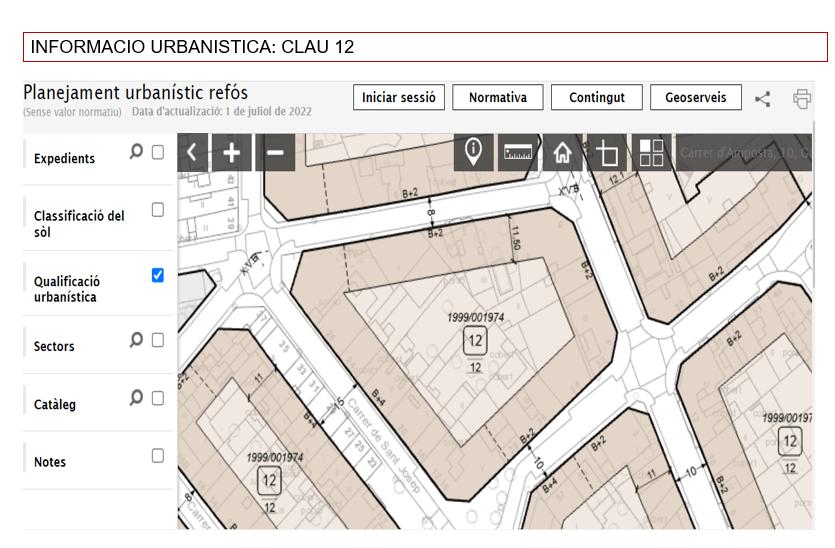Search within Sectors using magnifier icon
This screenshot has height=548, width=835.
(x=136, y=340)
